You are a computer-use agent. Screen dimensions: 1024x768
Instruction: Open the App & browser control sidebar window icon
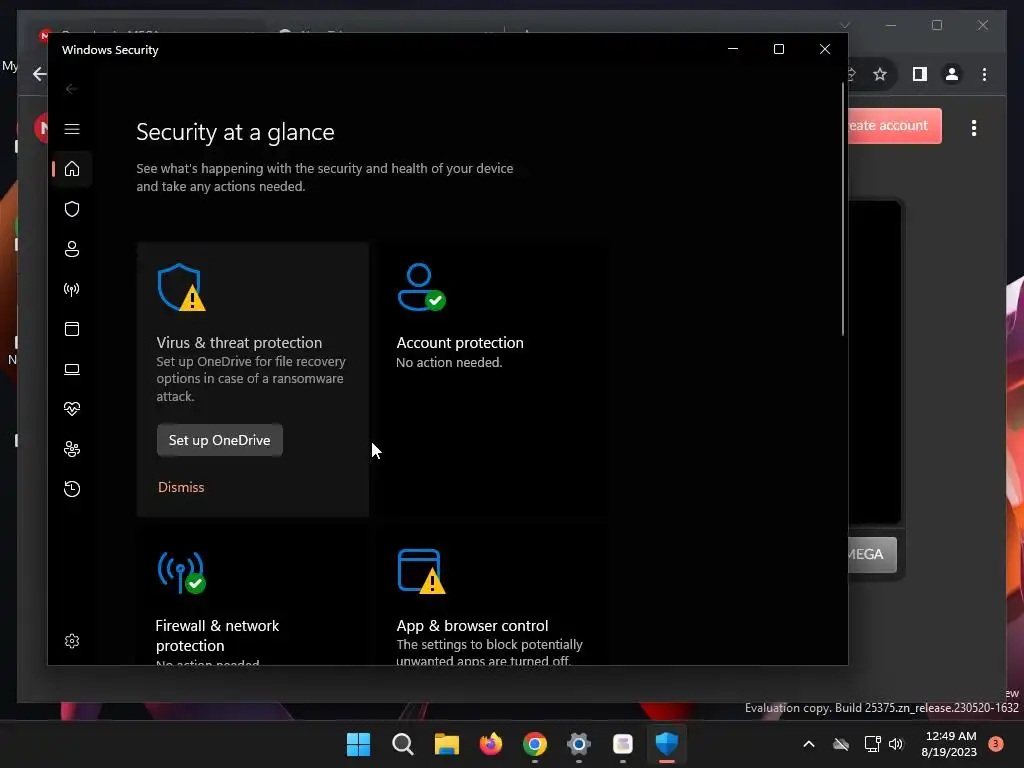(72, 328)
